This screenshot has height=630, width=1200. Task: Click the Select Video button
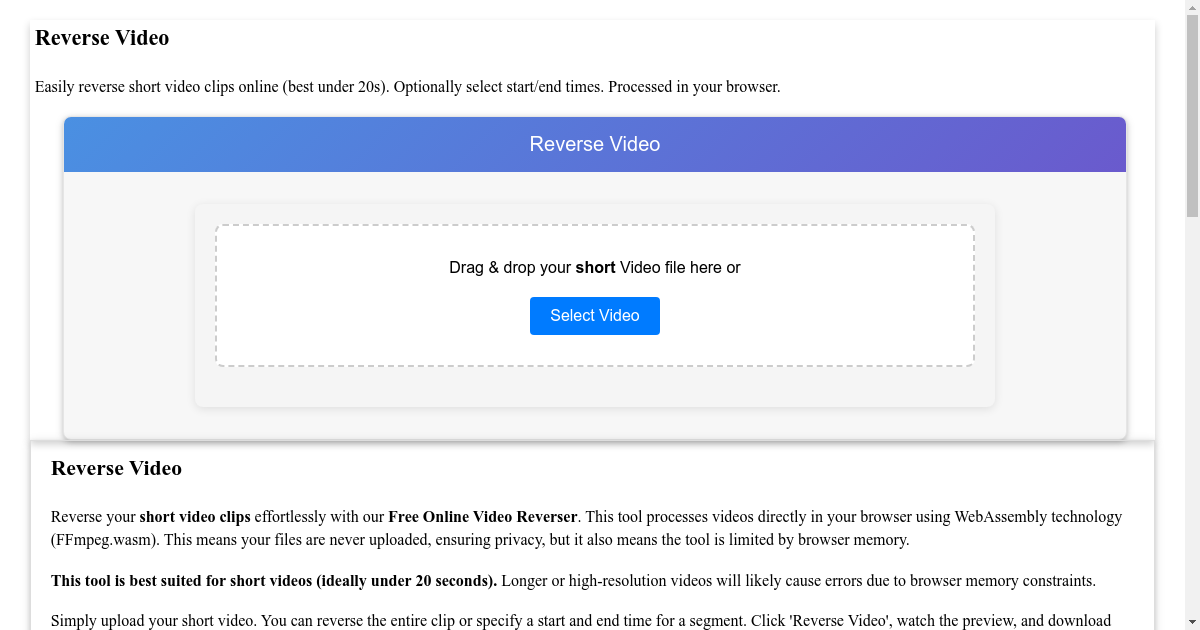click(x=594, y=315)
